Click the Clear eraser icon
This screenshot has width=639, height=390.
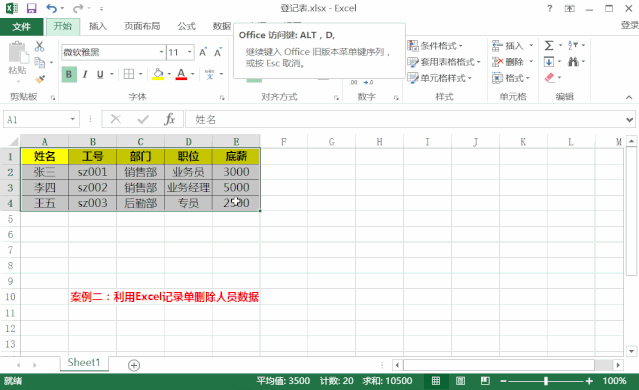550,77
